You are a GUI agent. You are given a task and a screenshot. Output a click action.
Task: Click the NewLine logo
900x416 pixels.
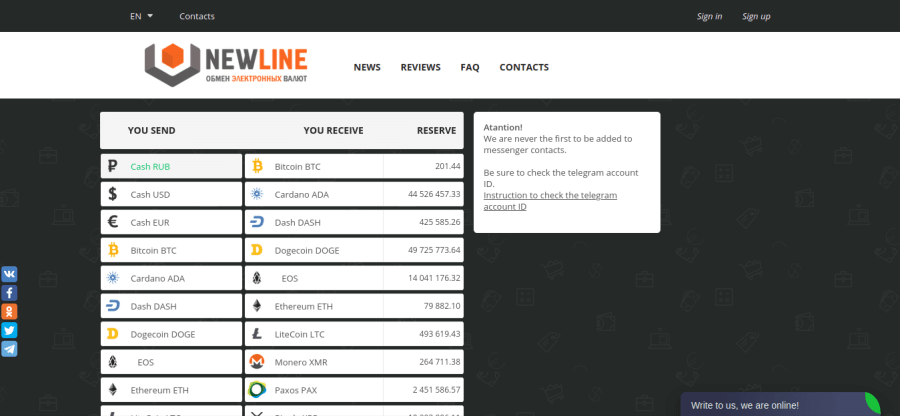226,65
